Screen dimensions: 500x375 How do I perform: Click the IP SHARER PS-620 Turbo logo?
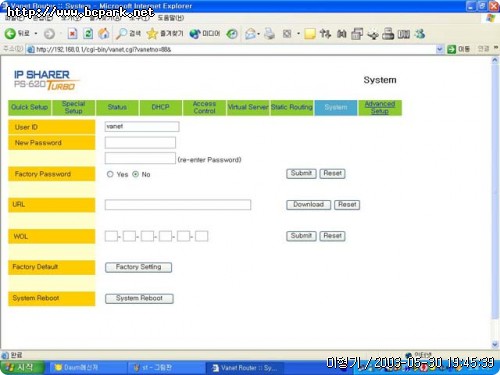pos(47,80)
